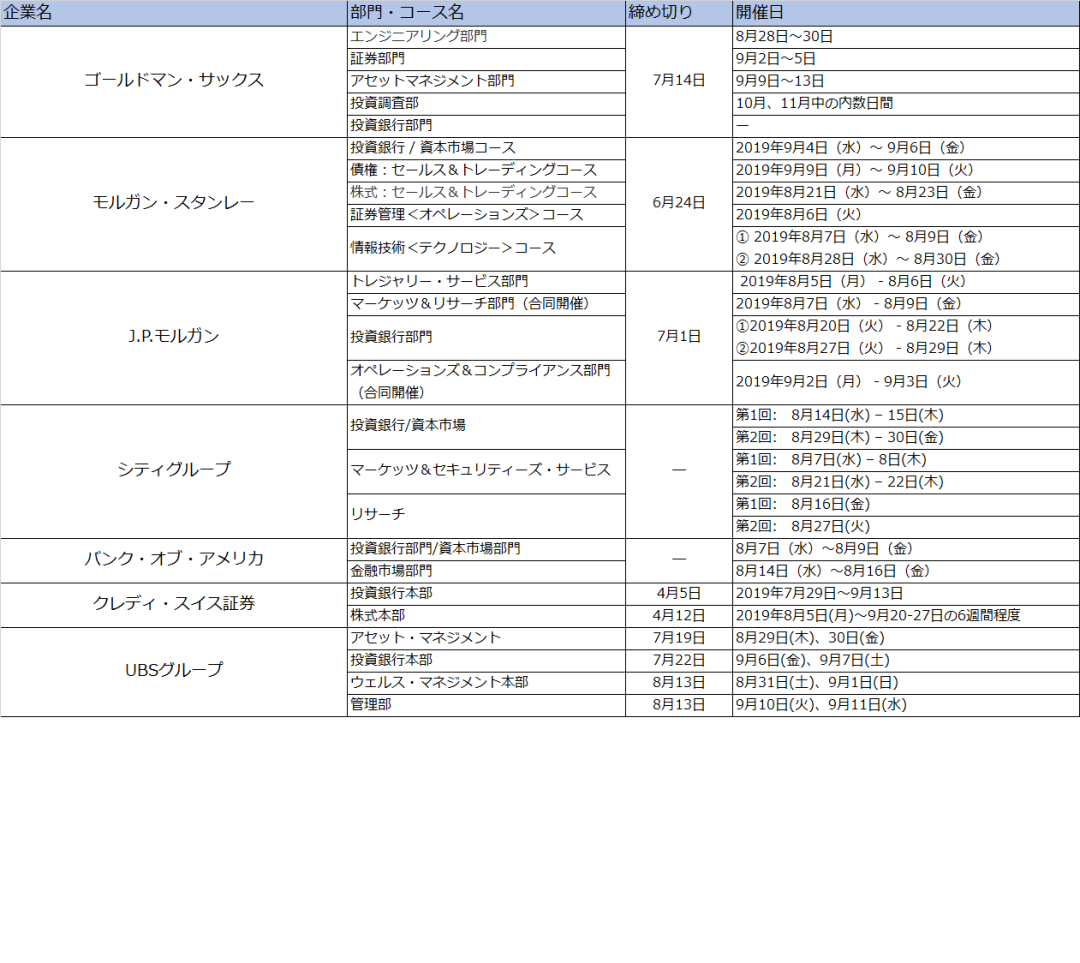Select the 10月、11月中の内数日間 cell

[906, 103]
